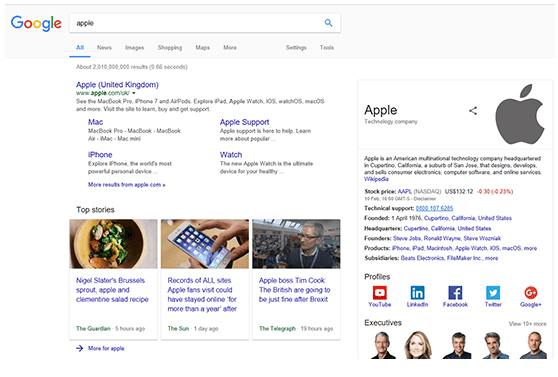Share the Apple knowledge panel
This screenshot has height=377, width=558.
473,111
